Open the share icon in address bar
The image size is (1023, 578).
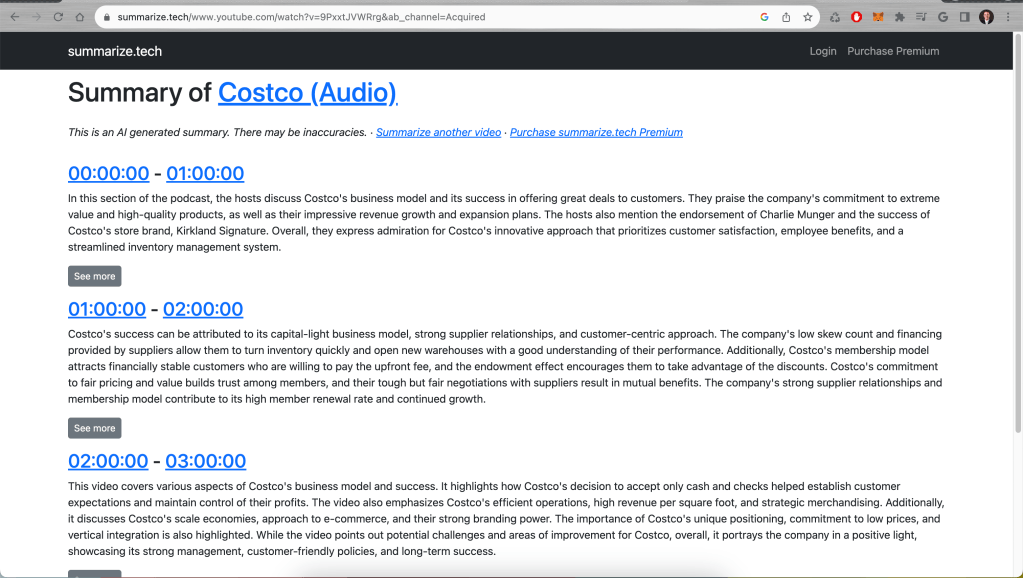tap(786, 17)
